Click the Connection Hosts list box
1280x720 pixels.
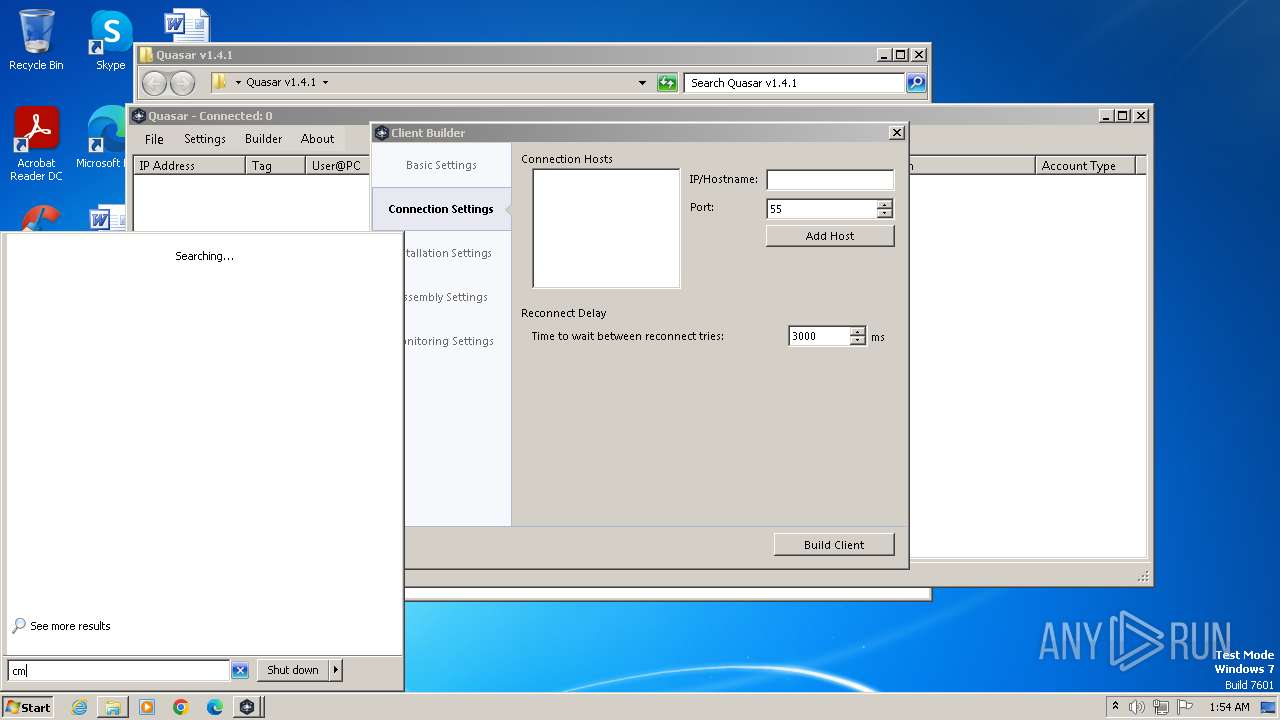coord(606,228)
